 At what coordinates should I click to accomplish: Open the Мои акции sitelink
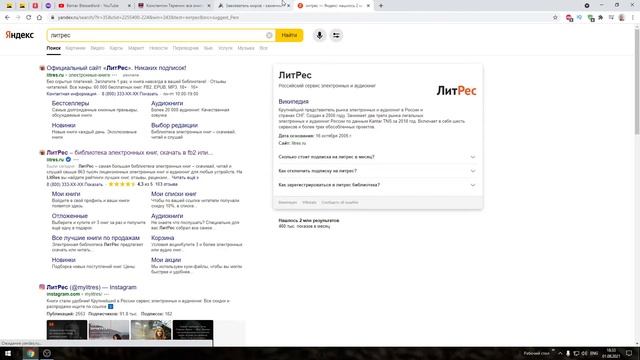click(x=166, y=260)
